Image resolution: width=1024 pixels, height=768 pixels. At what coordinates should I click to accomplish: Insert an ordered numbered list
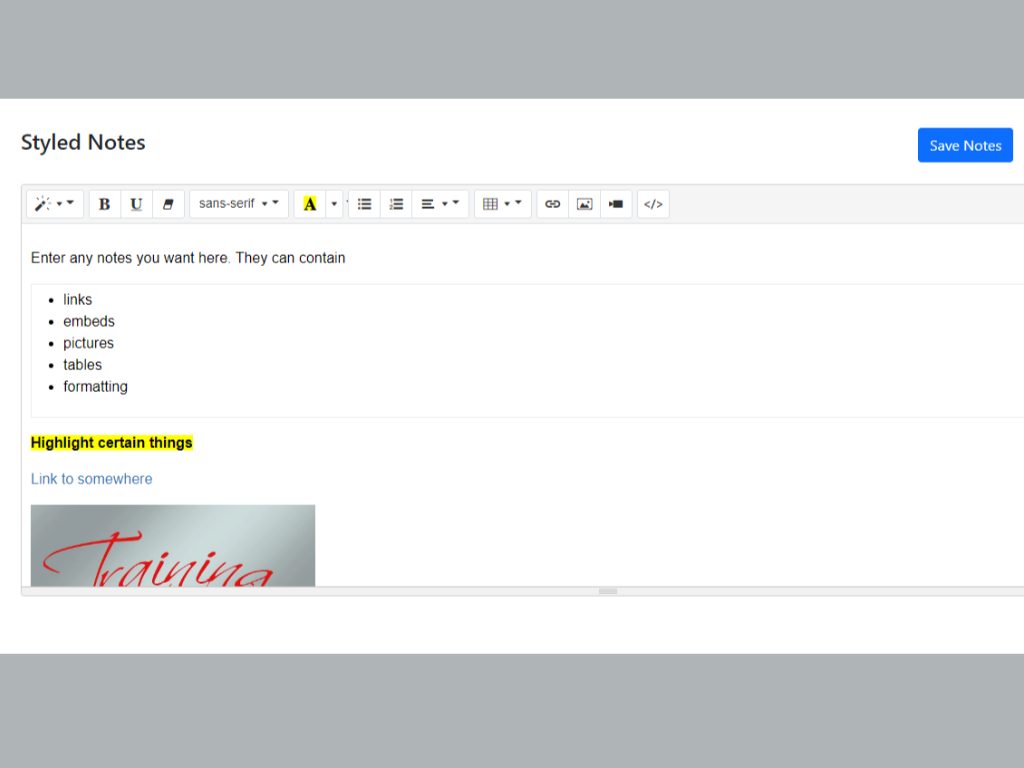coord(396,204)
